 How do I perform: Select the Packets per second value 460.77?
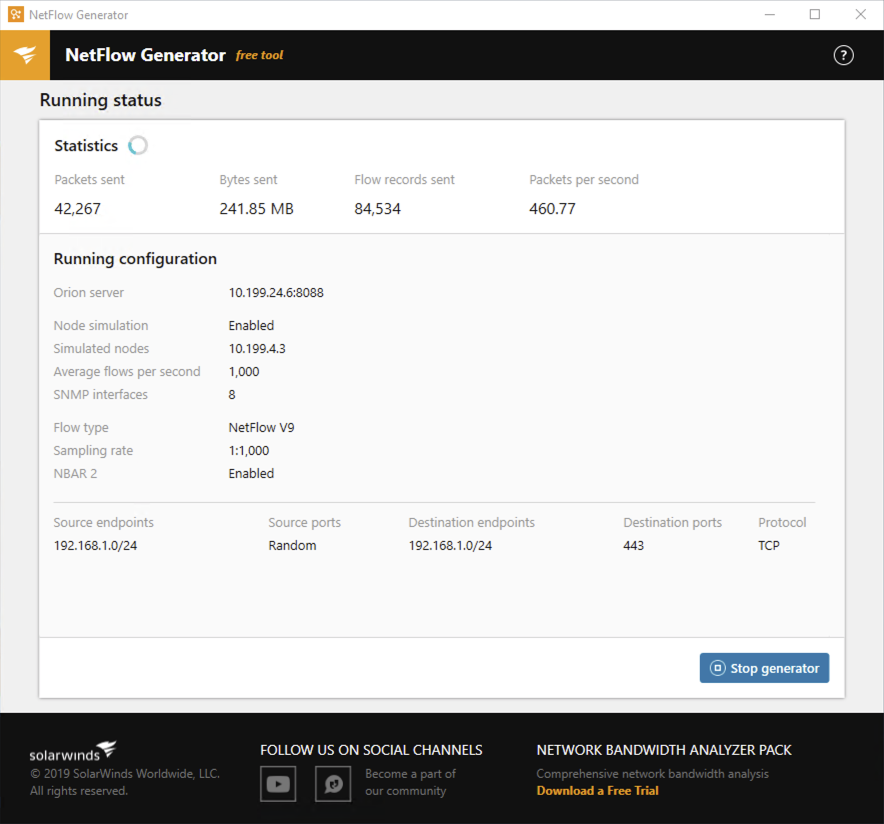(552, 209)
